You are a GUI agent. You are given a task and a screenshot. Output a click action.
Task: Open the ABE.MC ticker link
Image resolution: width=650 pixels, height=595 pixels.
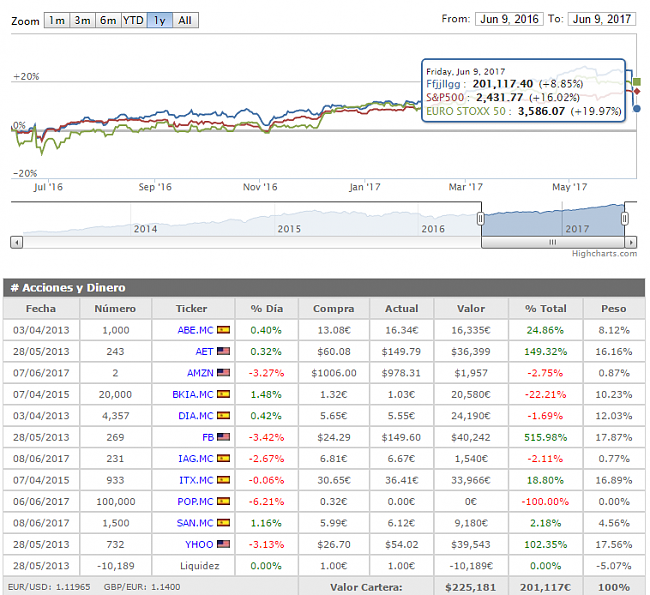point(195,330)
